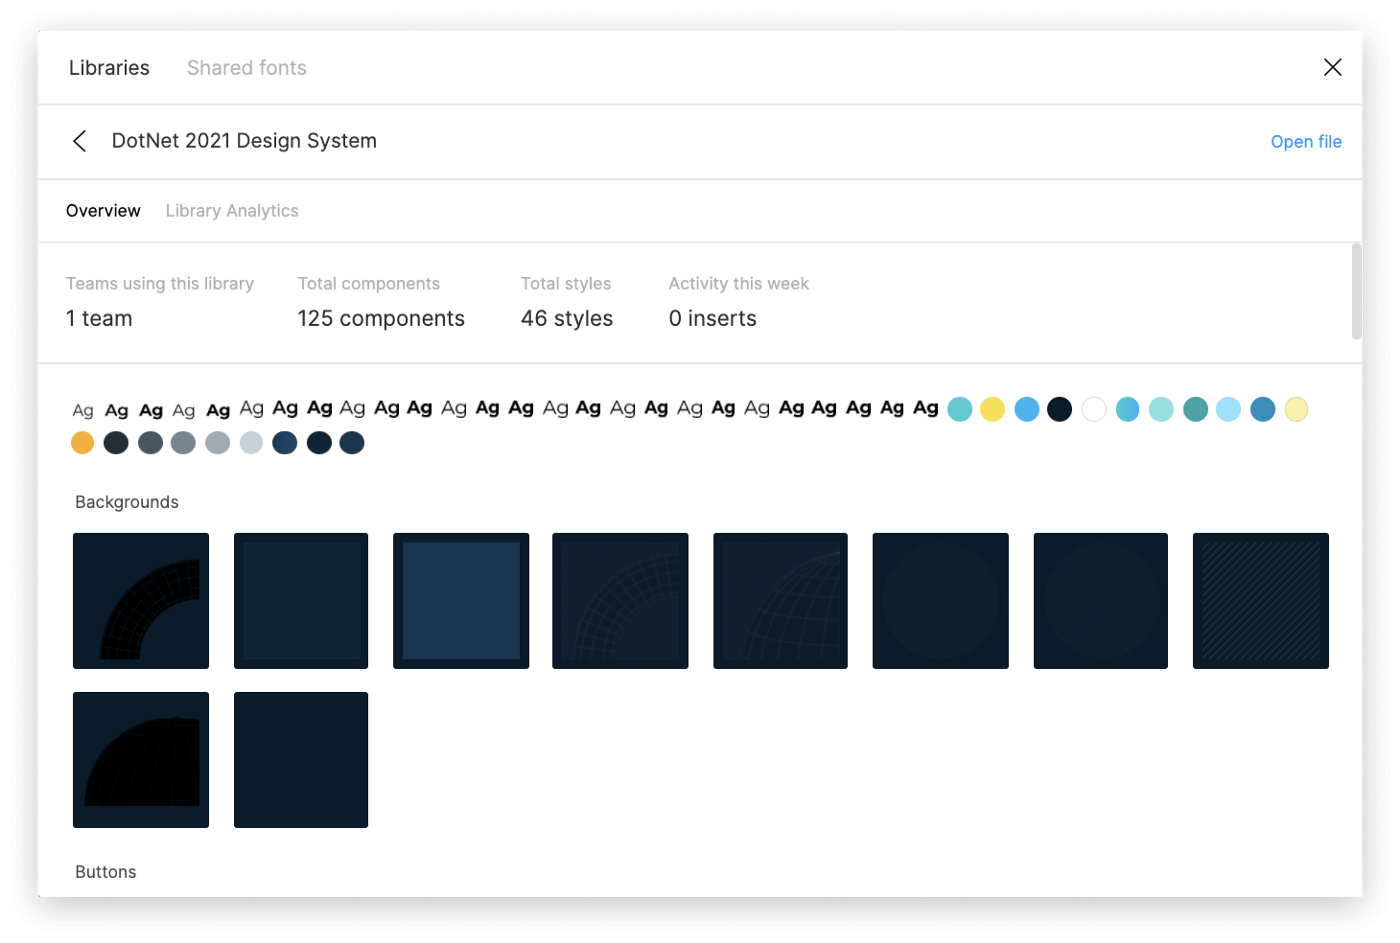
Task: Click the 'Buttons' section heading
Action: point(106,872)
